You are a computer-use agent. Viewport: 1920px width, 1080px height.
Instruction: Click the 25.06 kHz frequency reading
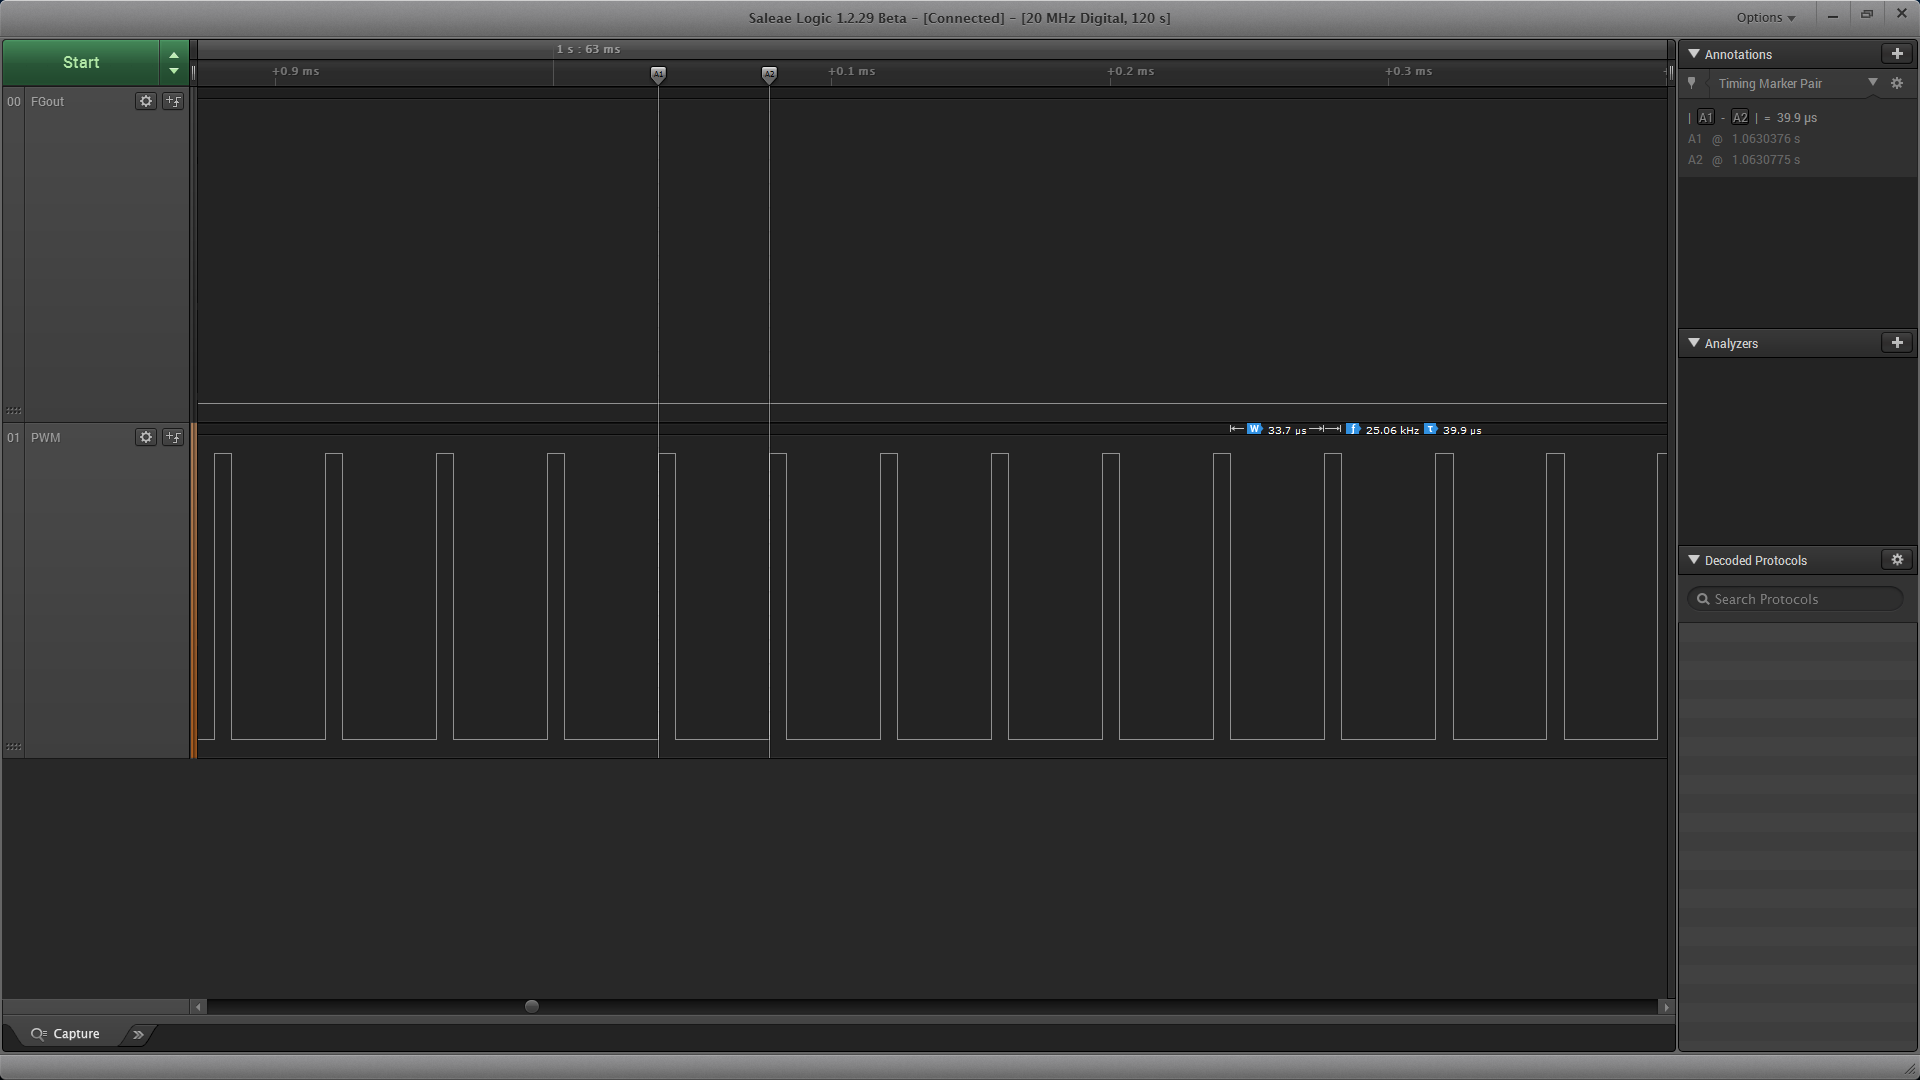(x=1392, y=430)
